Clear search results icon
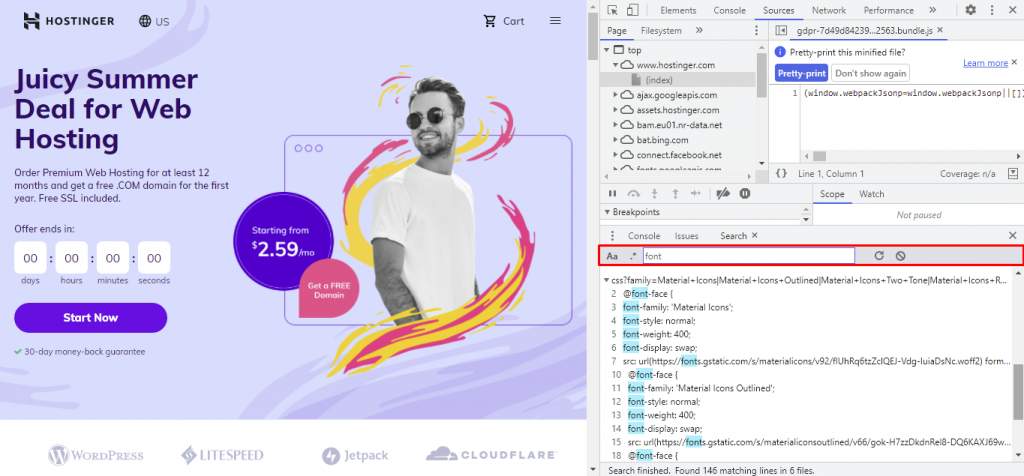1024x476 pixels. [901, 256]
